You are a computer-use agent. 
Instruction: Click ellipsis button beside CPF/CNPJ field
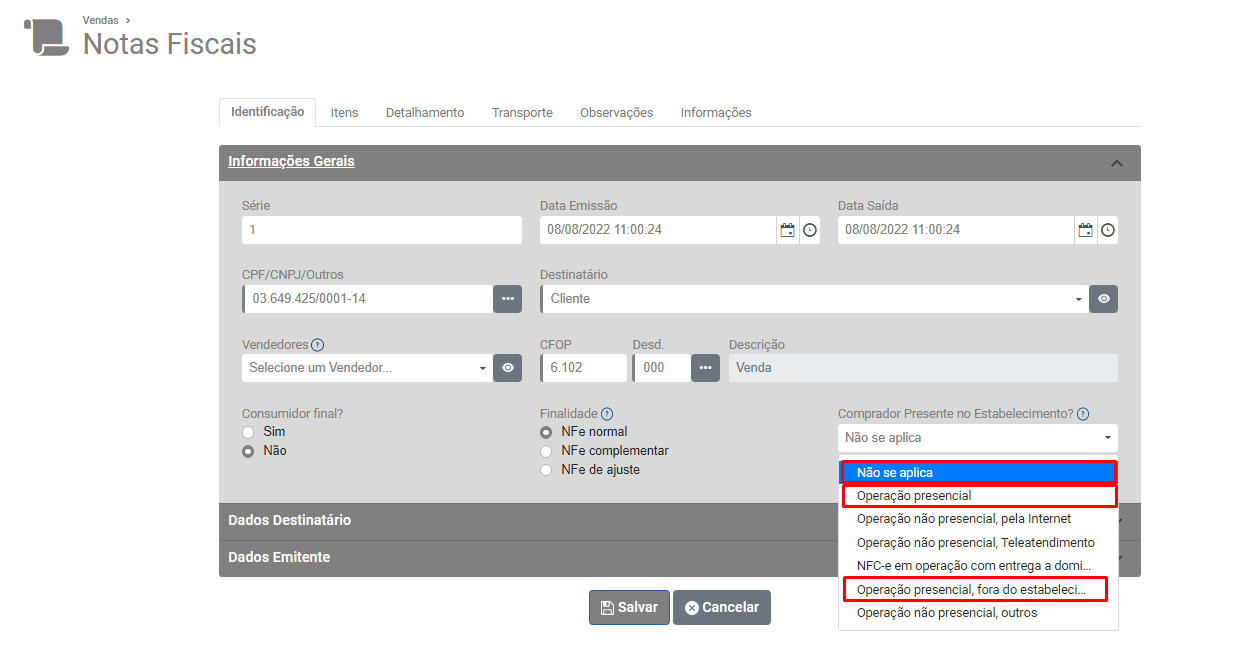coord(507,299)
